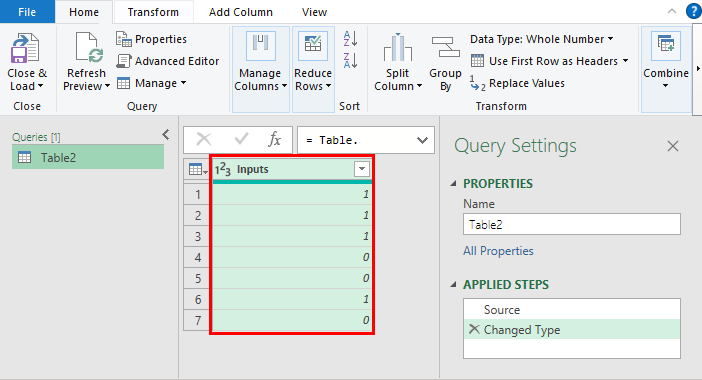Collapse the ribbon with the caret
This screenshot has width=702, height=380.
pos(672,12)
